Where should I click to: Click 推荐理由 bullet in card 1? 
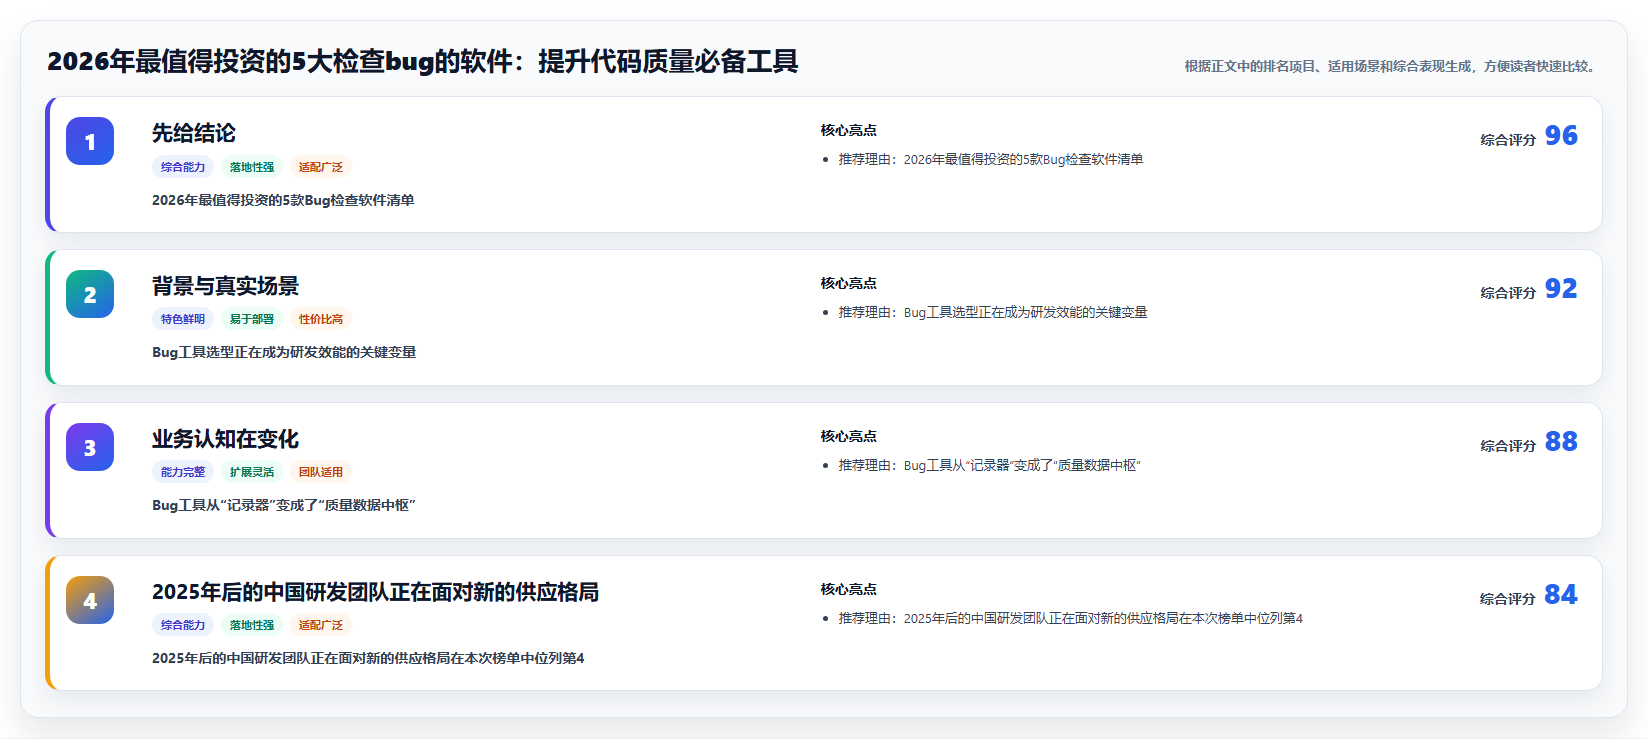point(990,159)
